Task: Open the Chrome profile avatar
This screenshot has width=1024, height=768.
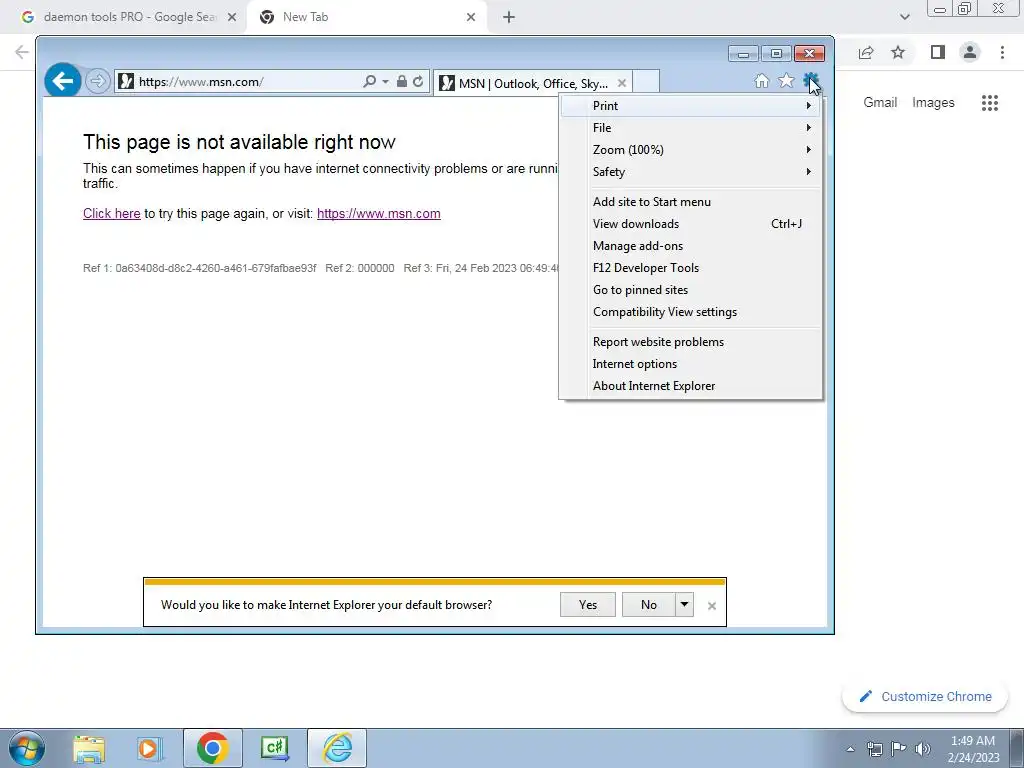Action: coord(970,52)
